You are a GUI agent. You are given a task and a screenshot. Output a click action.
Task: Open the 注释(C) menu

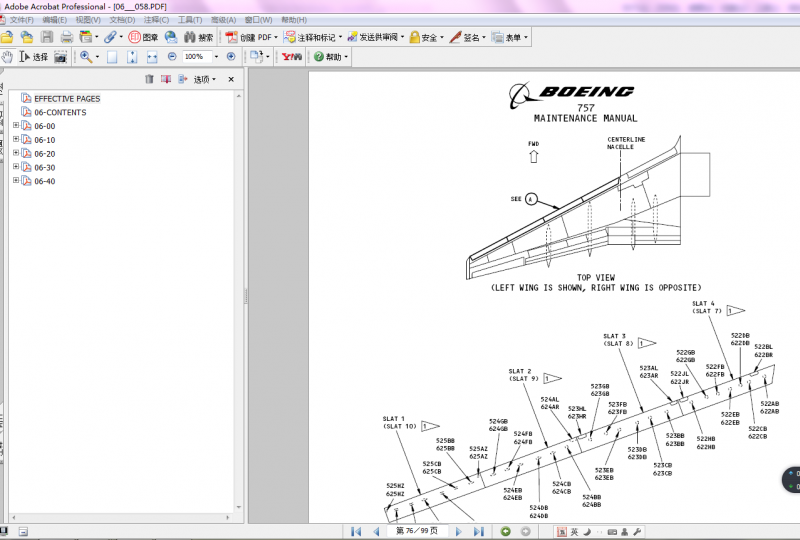[156, 20]
